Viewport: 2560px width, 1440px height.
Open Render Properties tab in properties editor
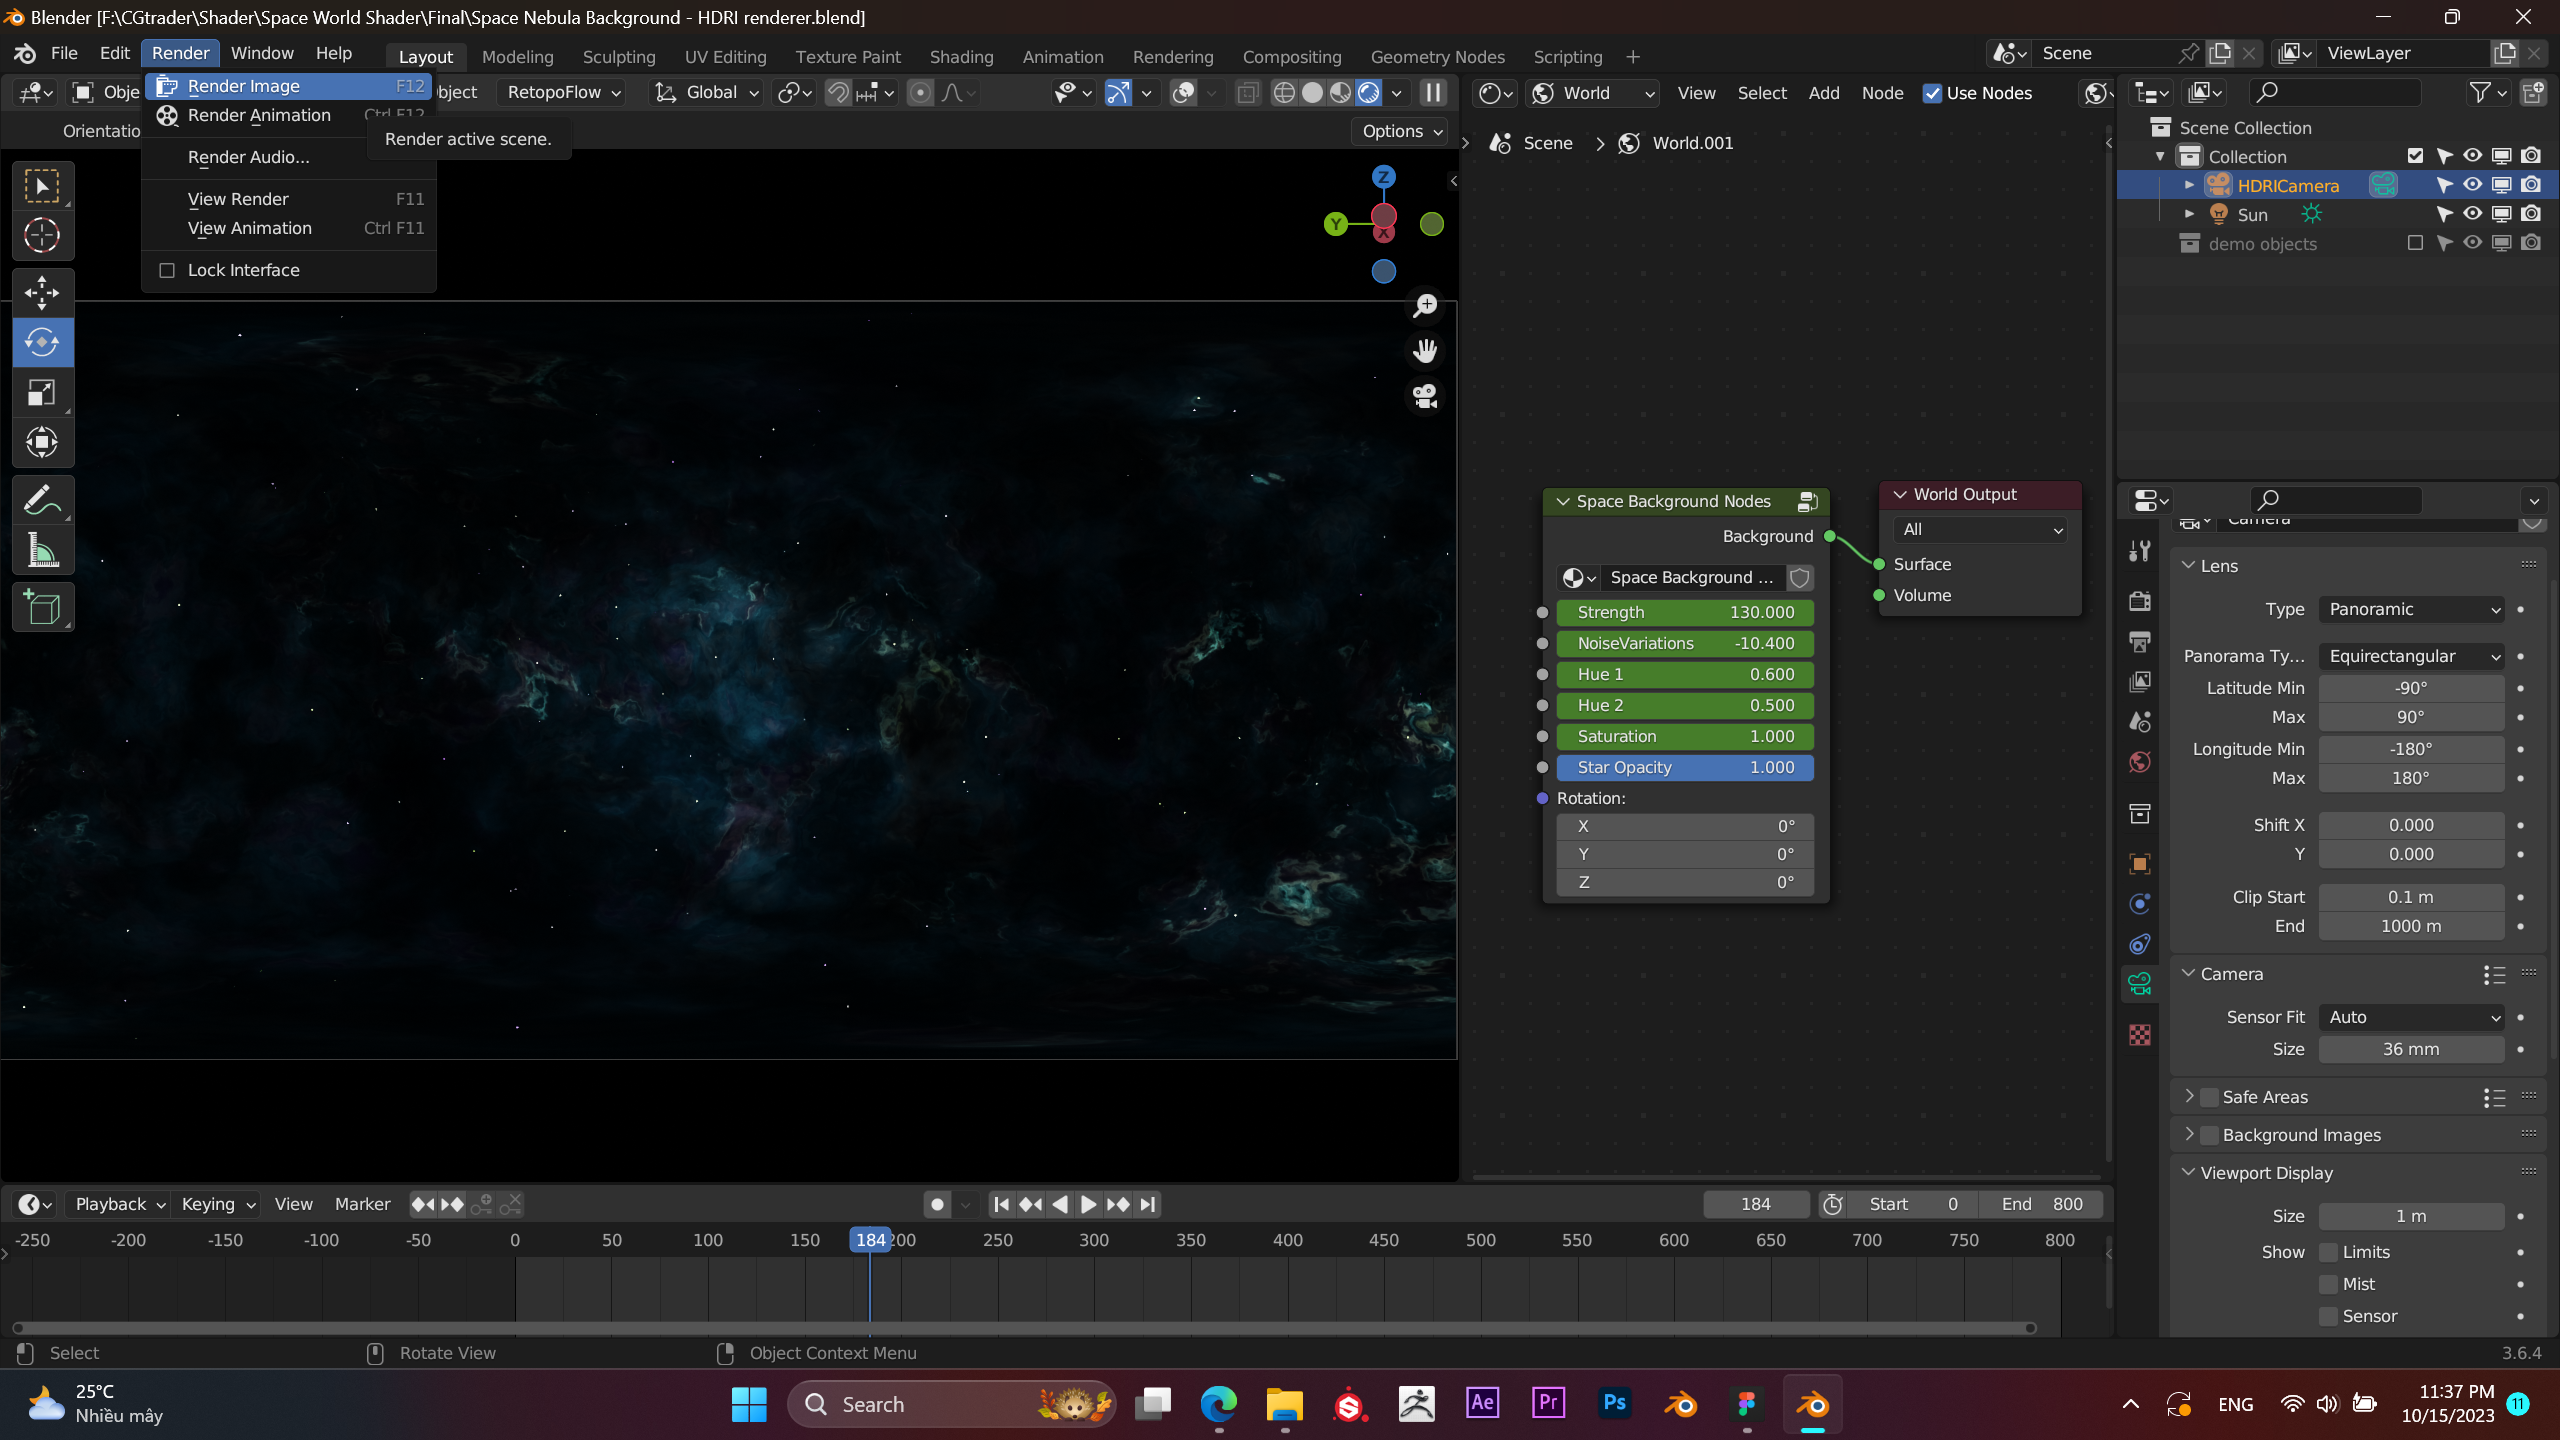2139,600
